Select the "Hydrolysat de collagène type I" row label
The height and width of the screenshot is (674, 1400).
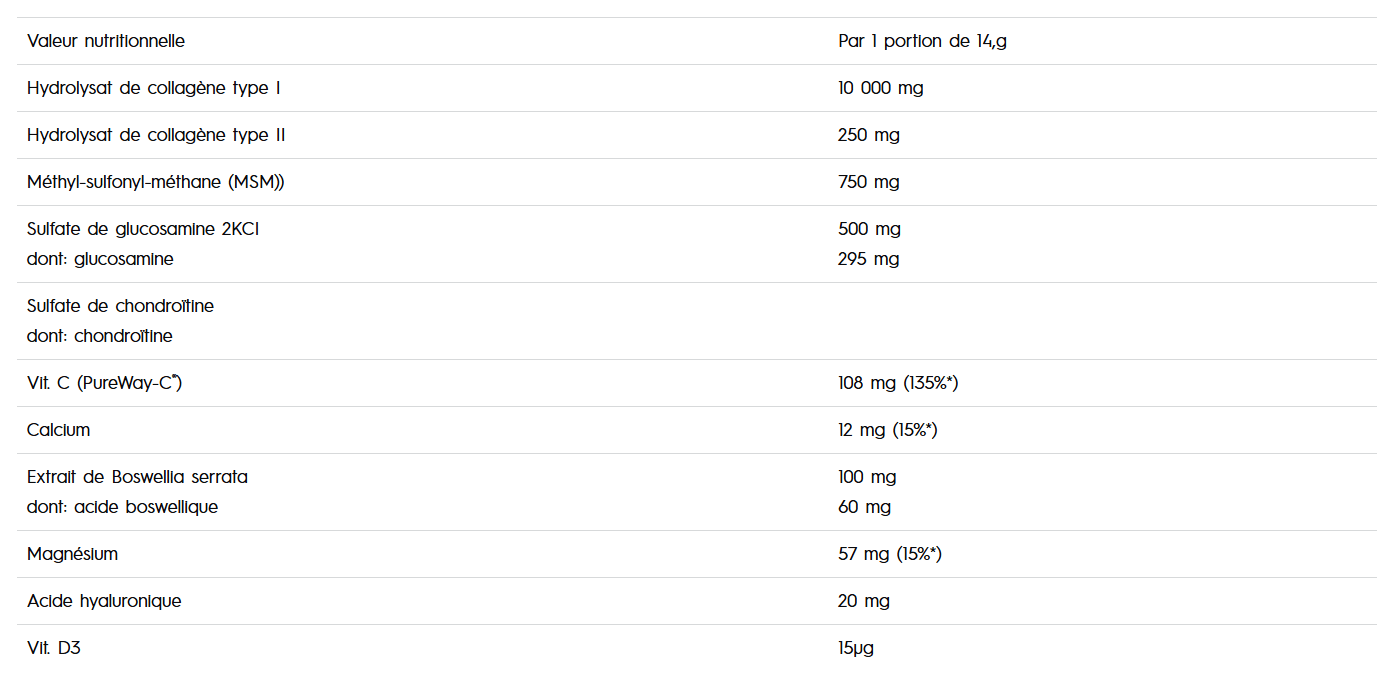pos(153,88)
